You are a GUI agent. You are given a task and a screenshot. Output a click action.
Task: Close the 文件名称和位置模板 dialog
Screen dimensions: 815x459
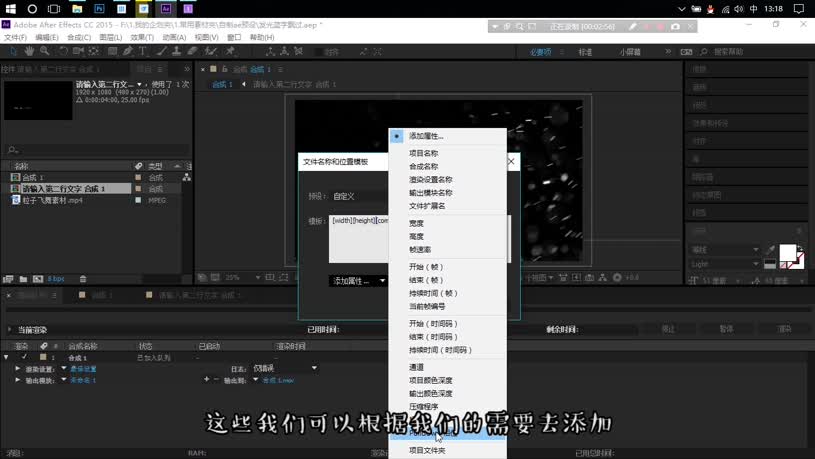pyautogui.click(x=511, y=162)
